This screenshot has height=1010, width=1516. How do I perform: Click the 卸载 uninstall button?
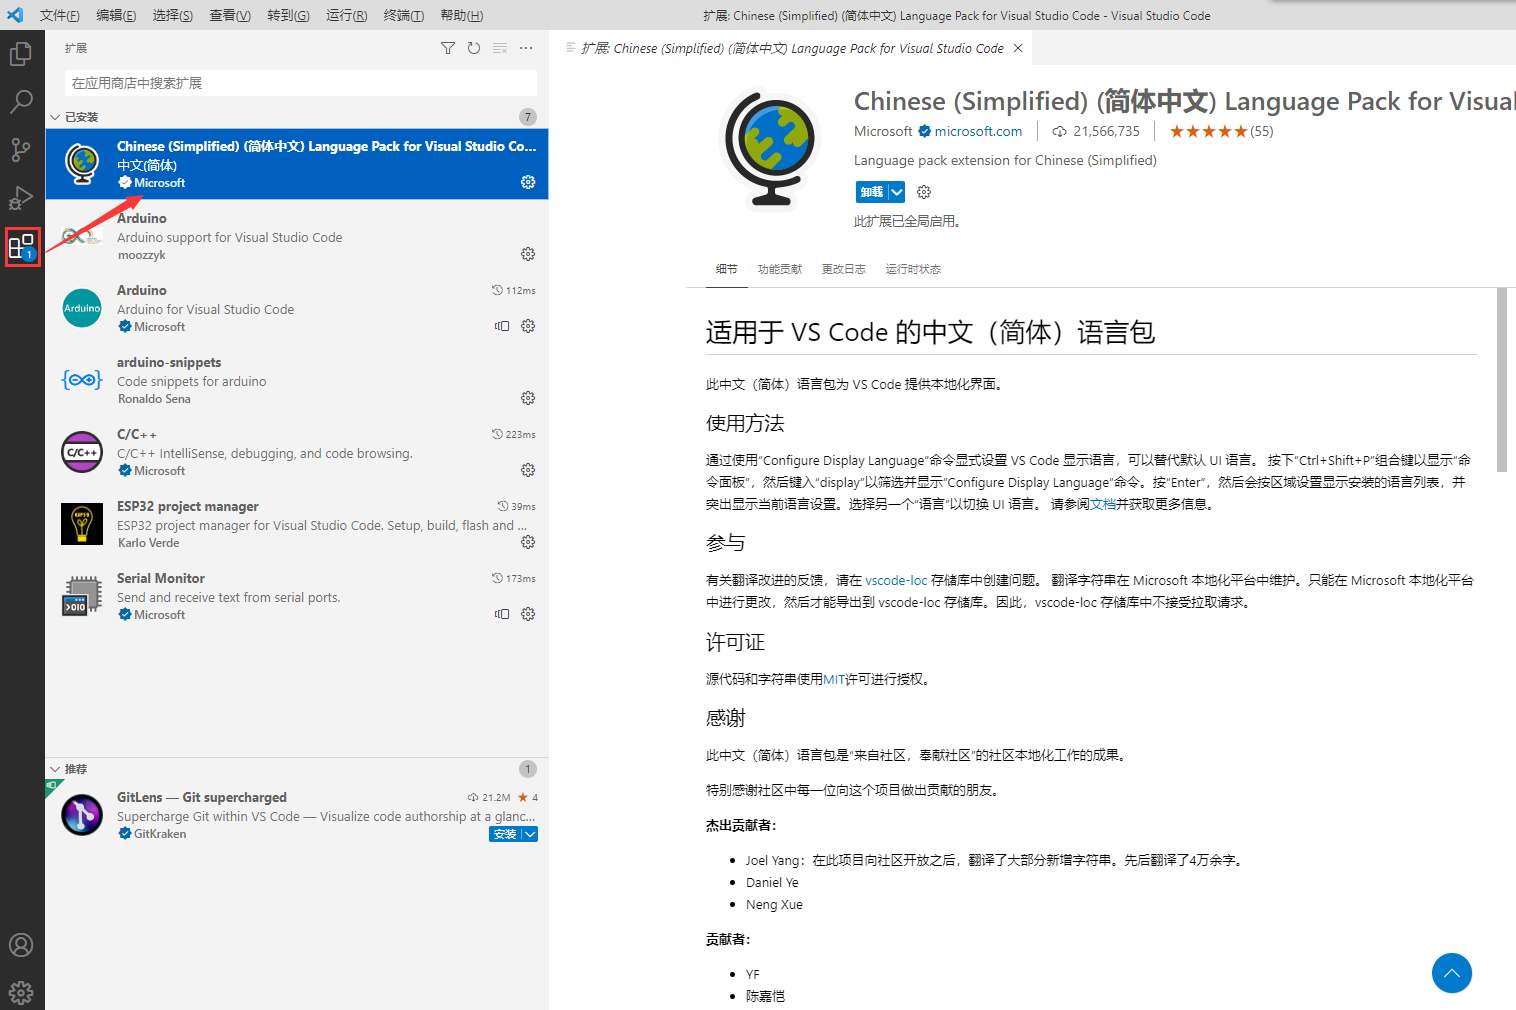click(872, 192)
